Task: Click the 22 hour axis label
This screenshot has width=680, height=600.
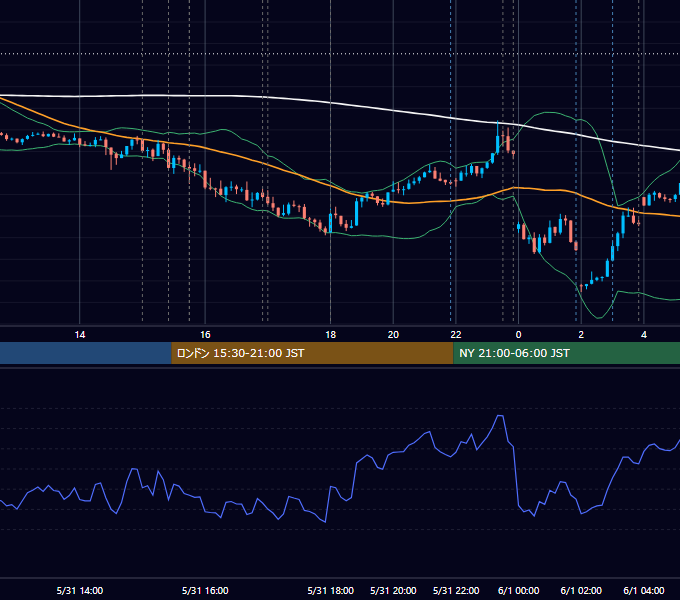Action: (x=456, y=335)
